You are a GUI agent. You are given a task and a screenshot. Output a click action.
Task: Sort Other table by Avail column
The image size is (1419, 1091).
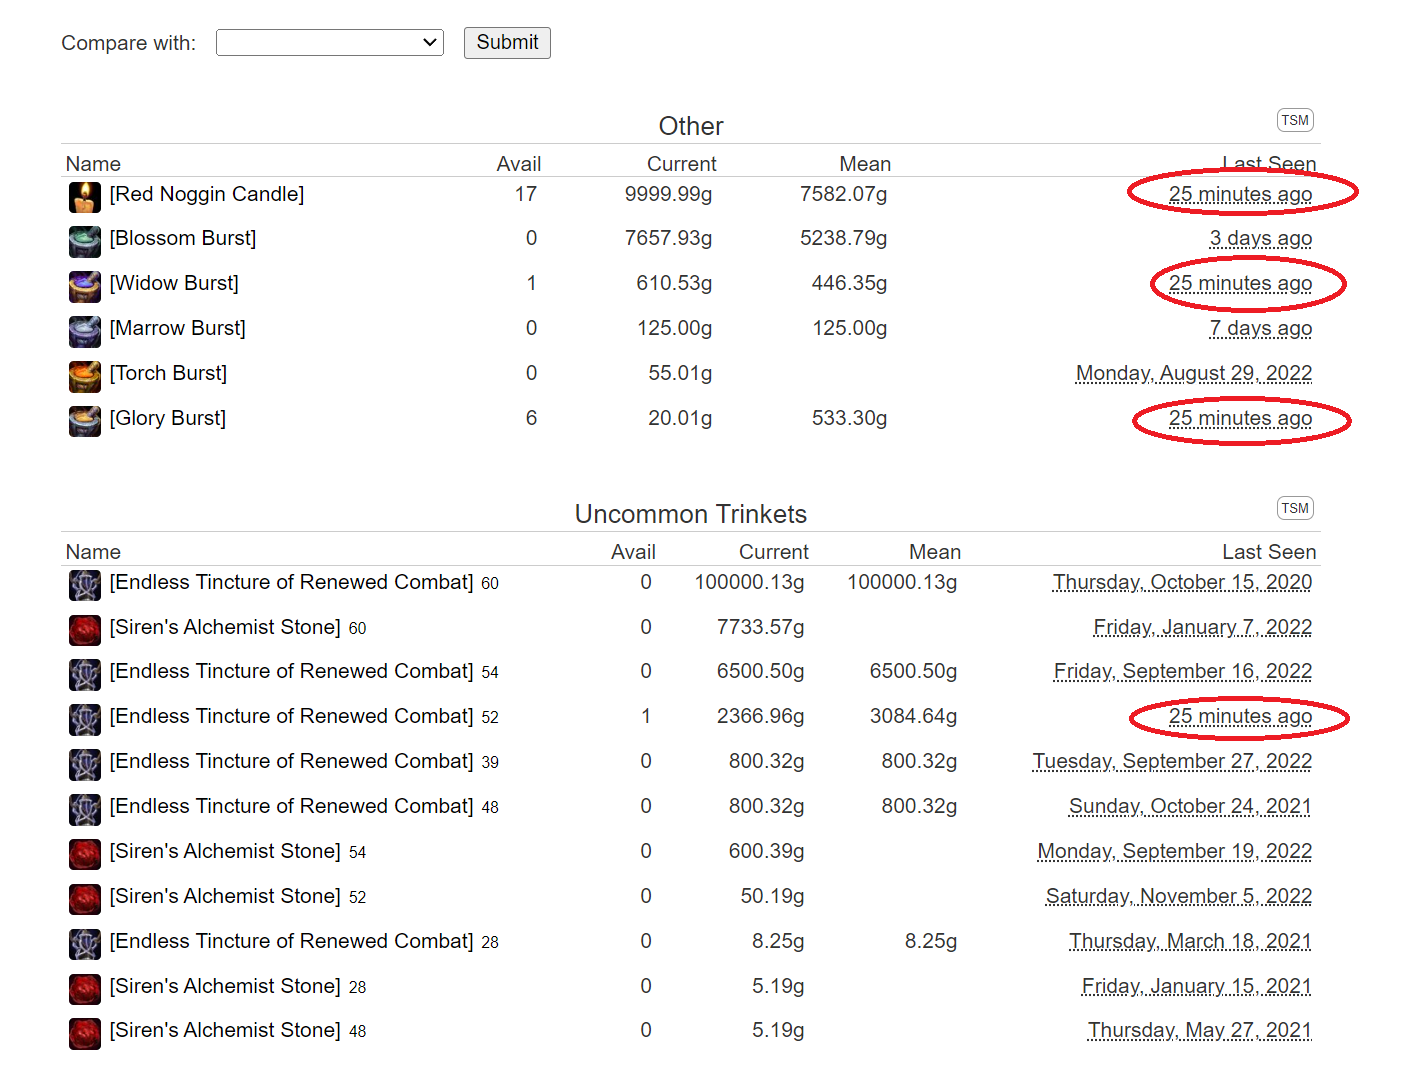pos(518,164)
